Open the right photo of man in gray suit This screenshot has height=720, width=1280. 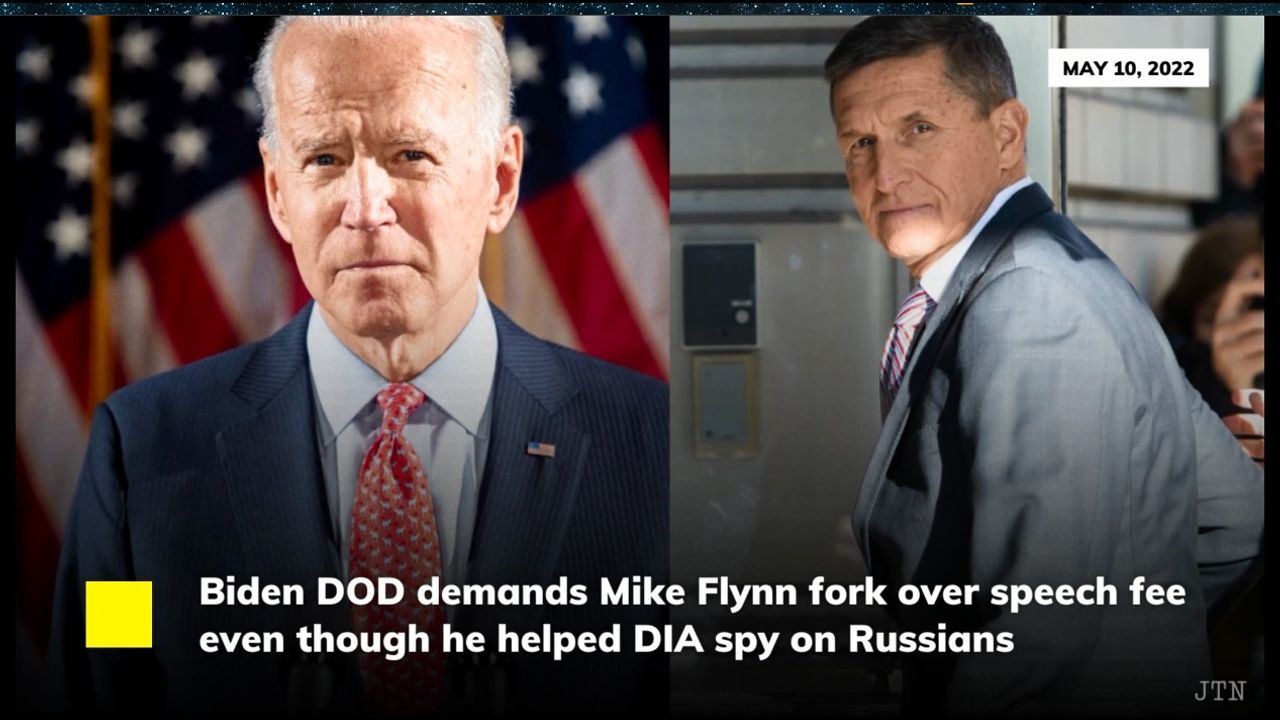coord(966,360)
